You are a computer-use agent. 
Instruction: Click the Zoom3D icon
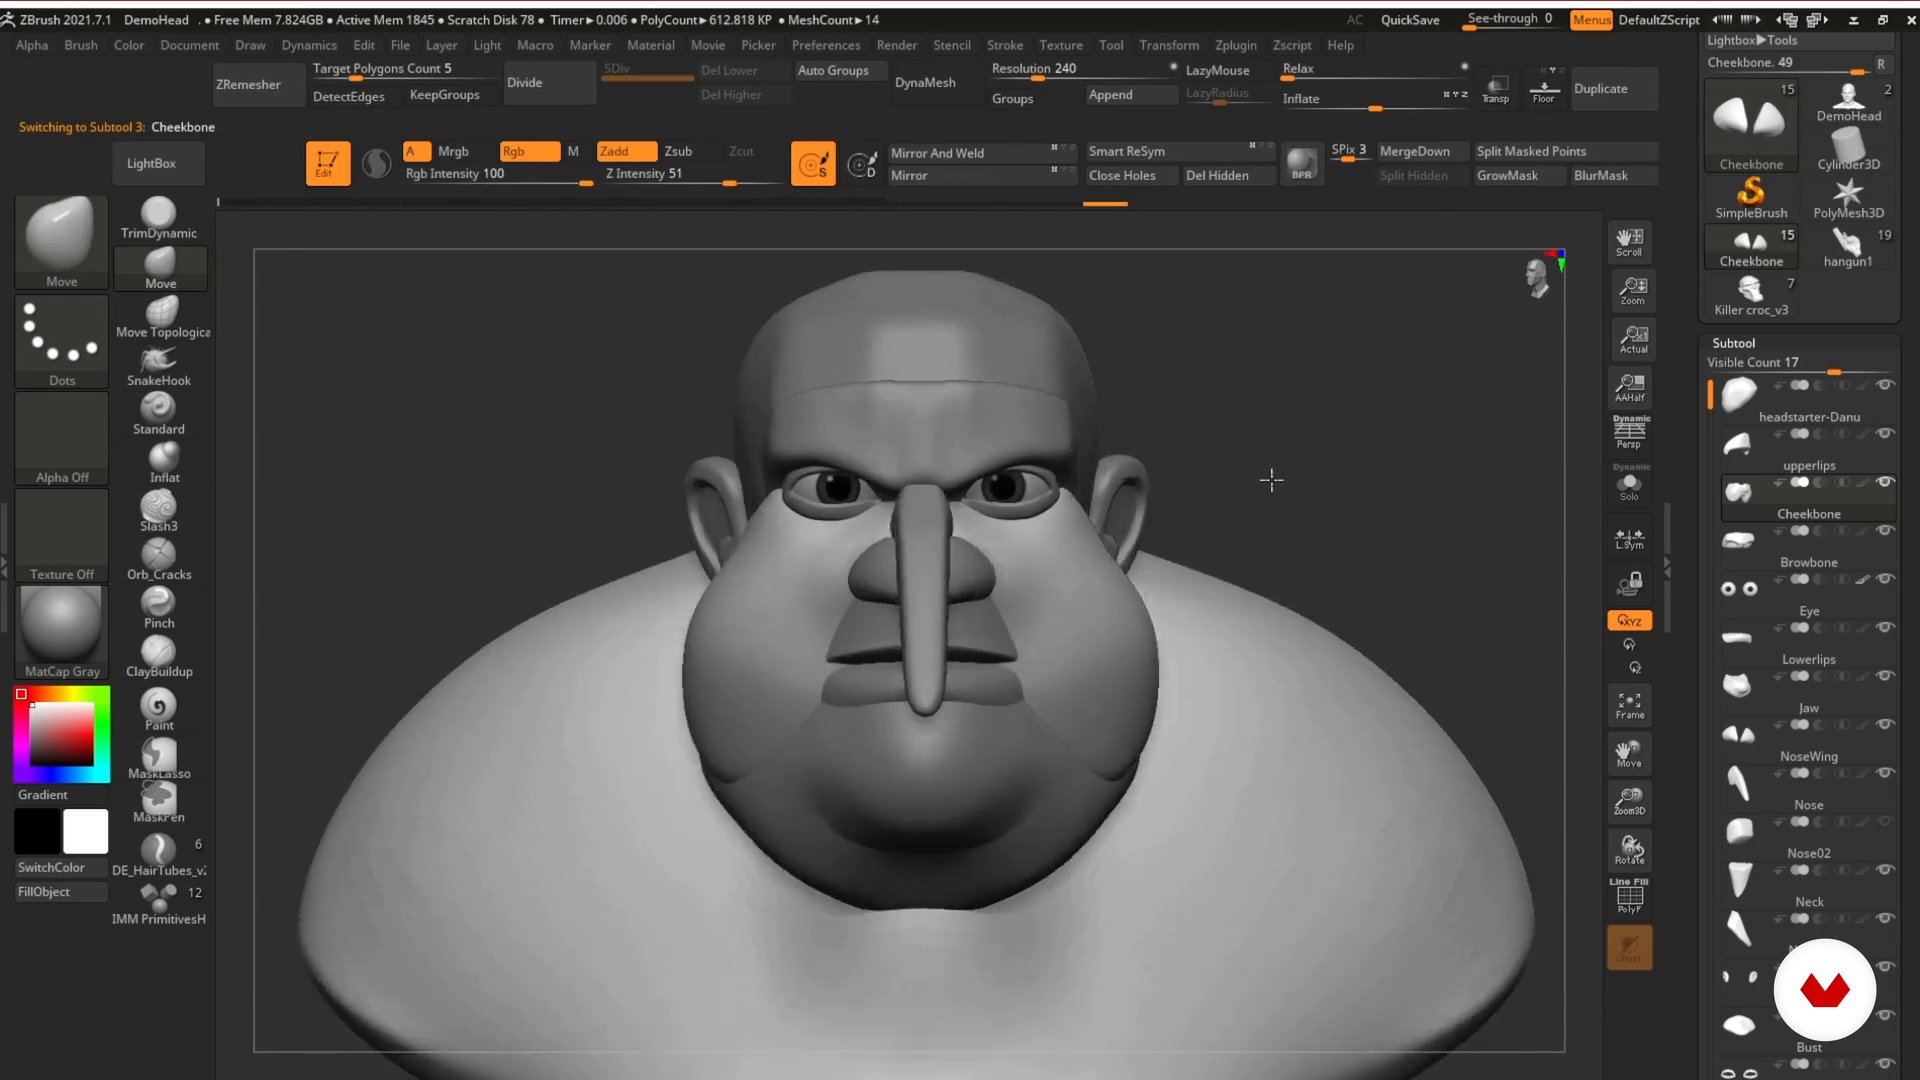[1630, 801]
